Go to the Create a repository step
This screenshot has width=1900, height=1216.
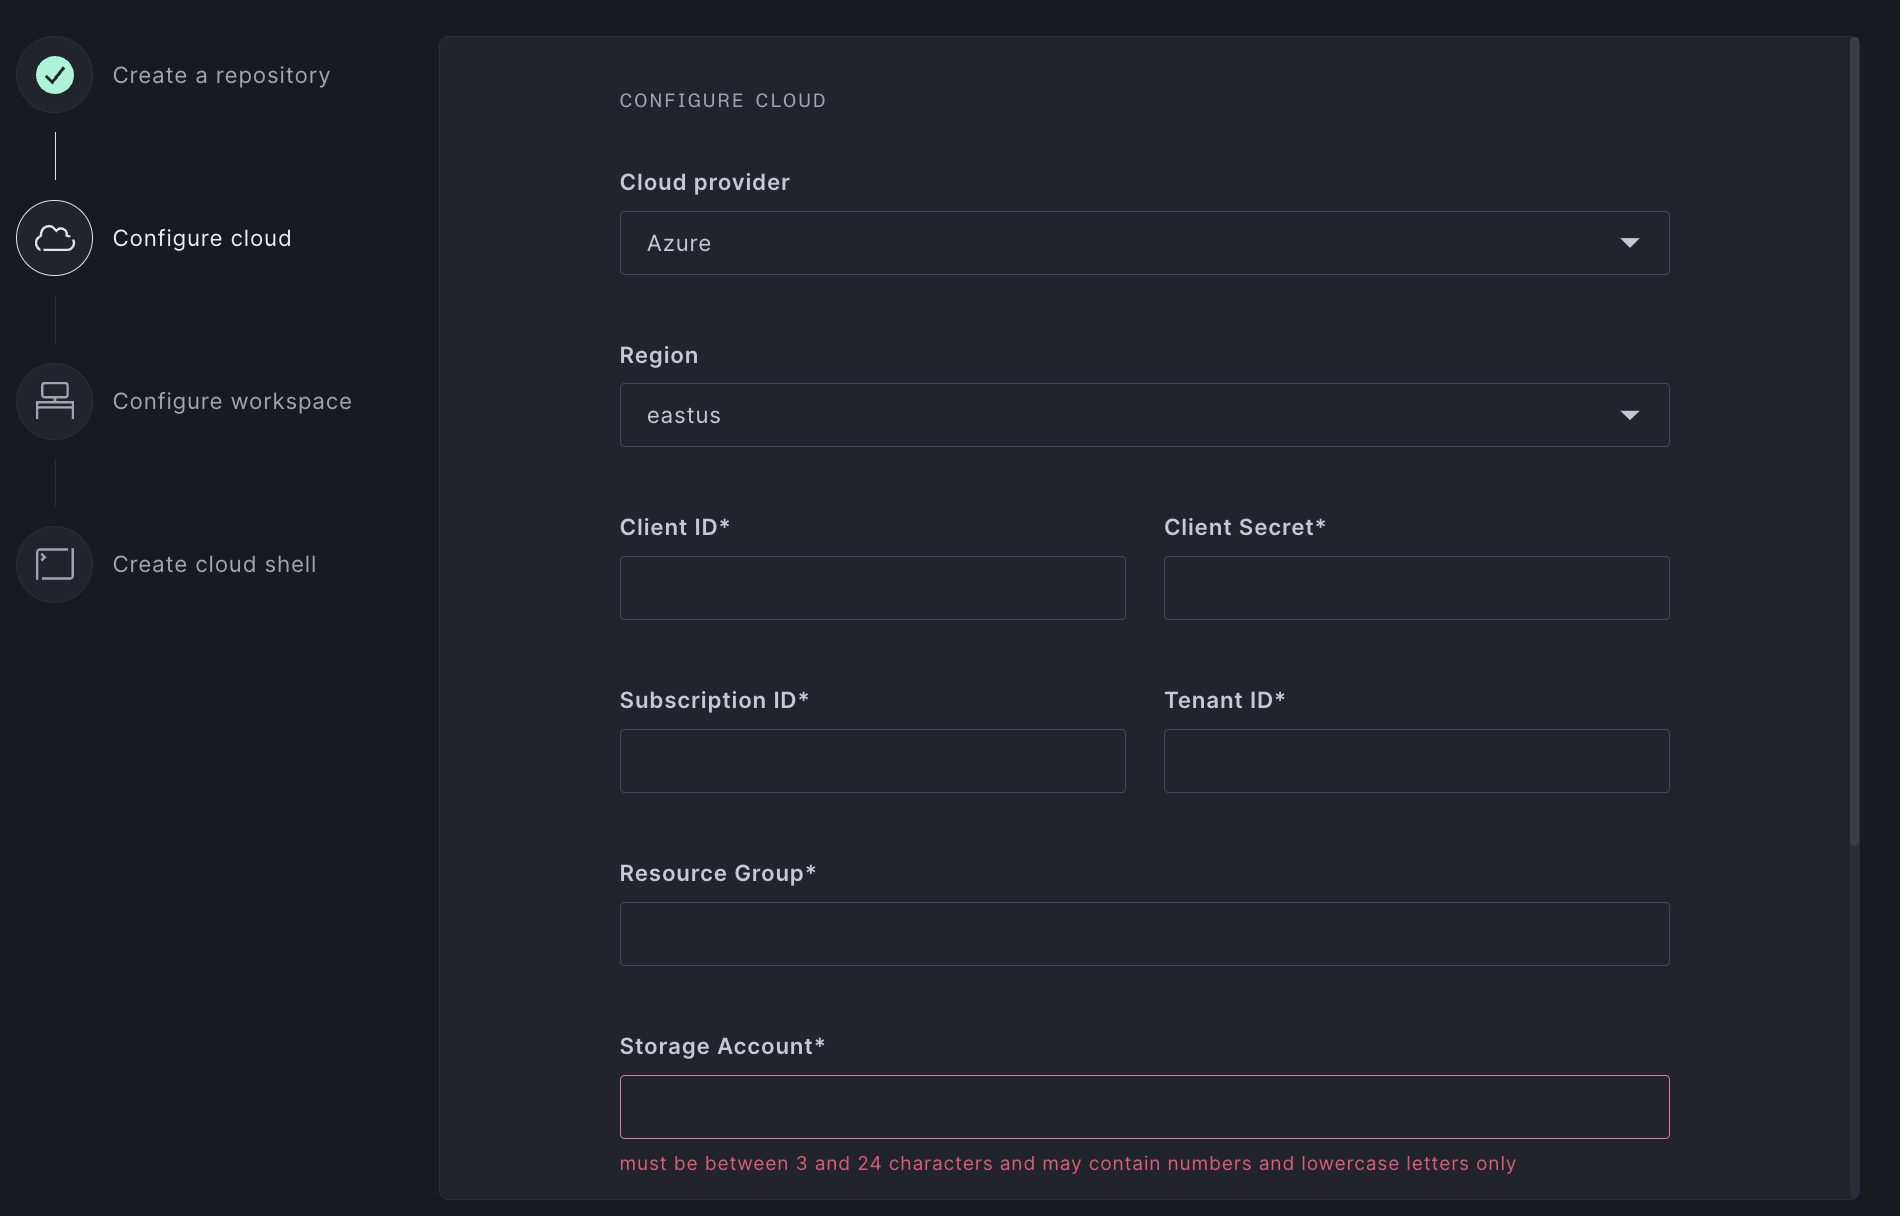click(221, 75)
